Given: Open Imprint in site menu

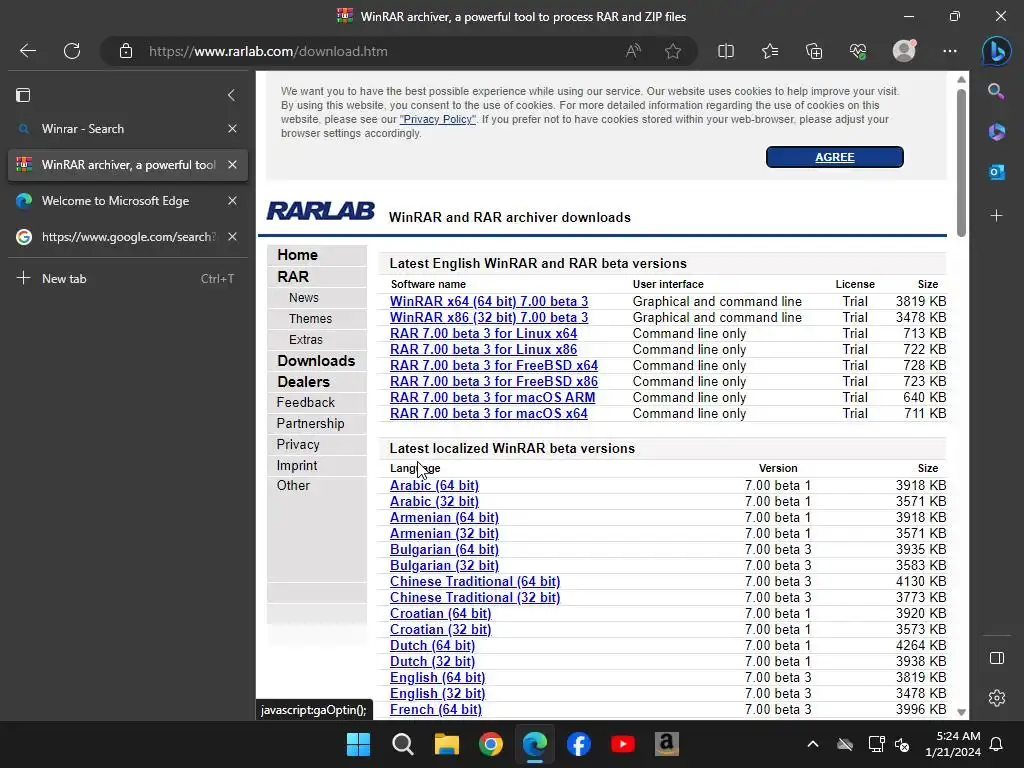Looking at the screenshot, I should tap(296, 465).
